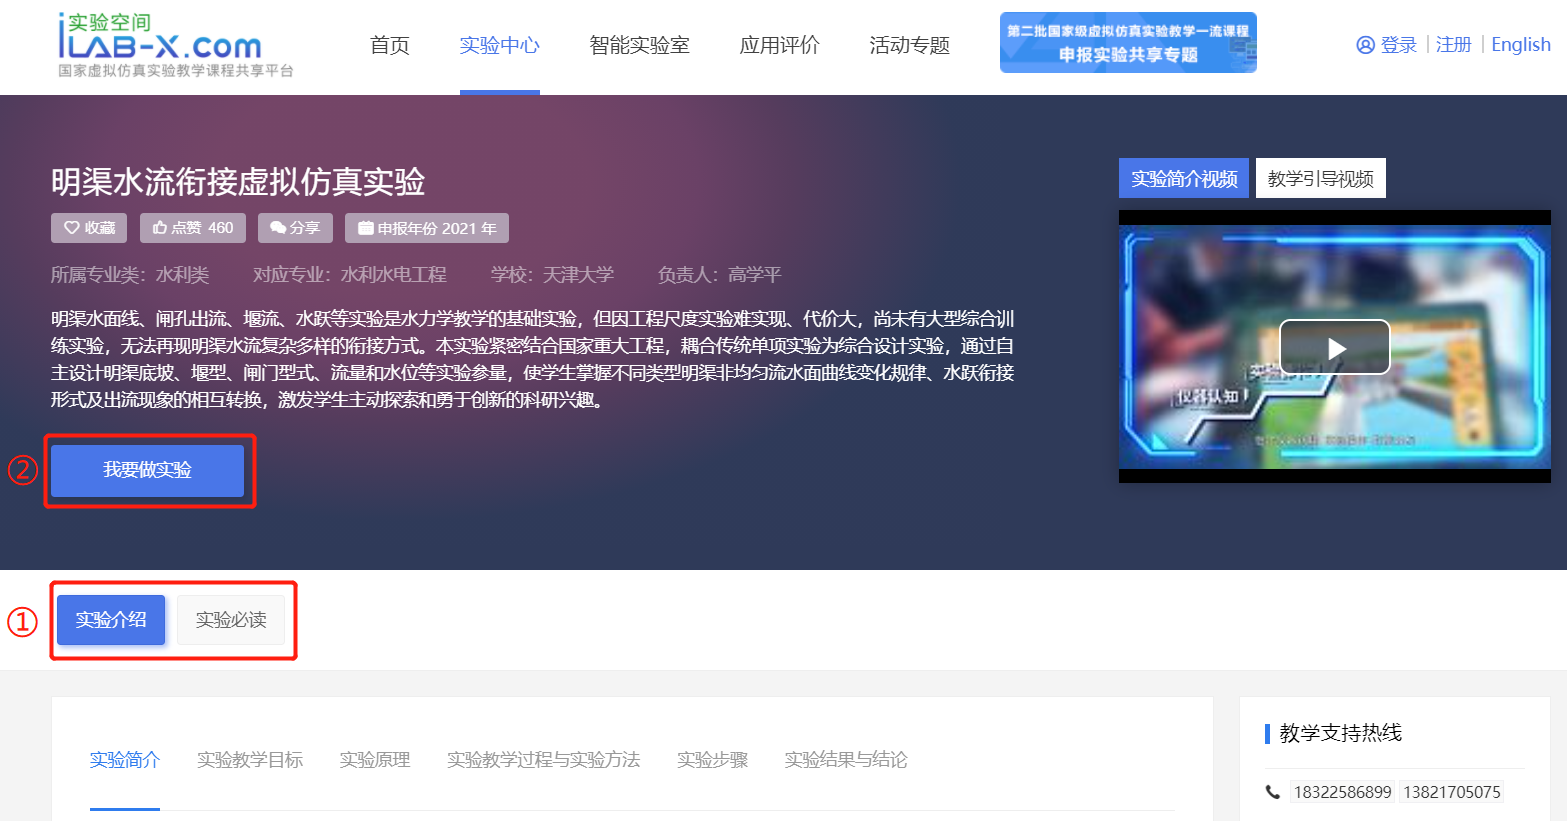
Task: Like the experiment via 点赞 460
Action: tap(193, 228)
